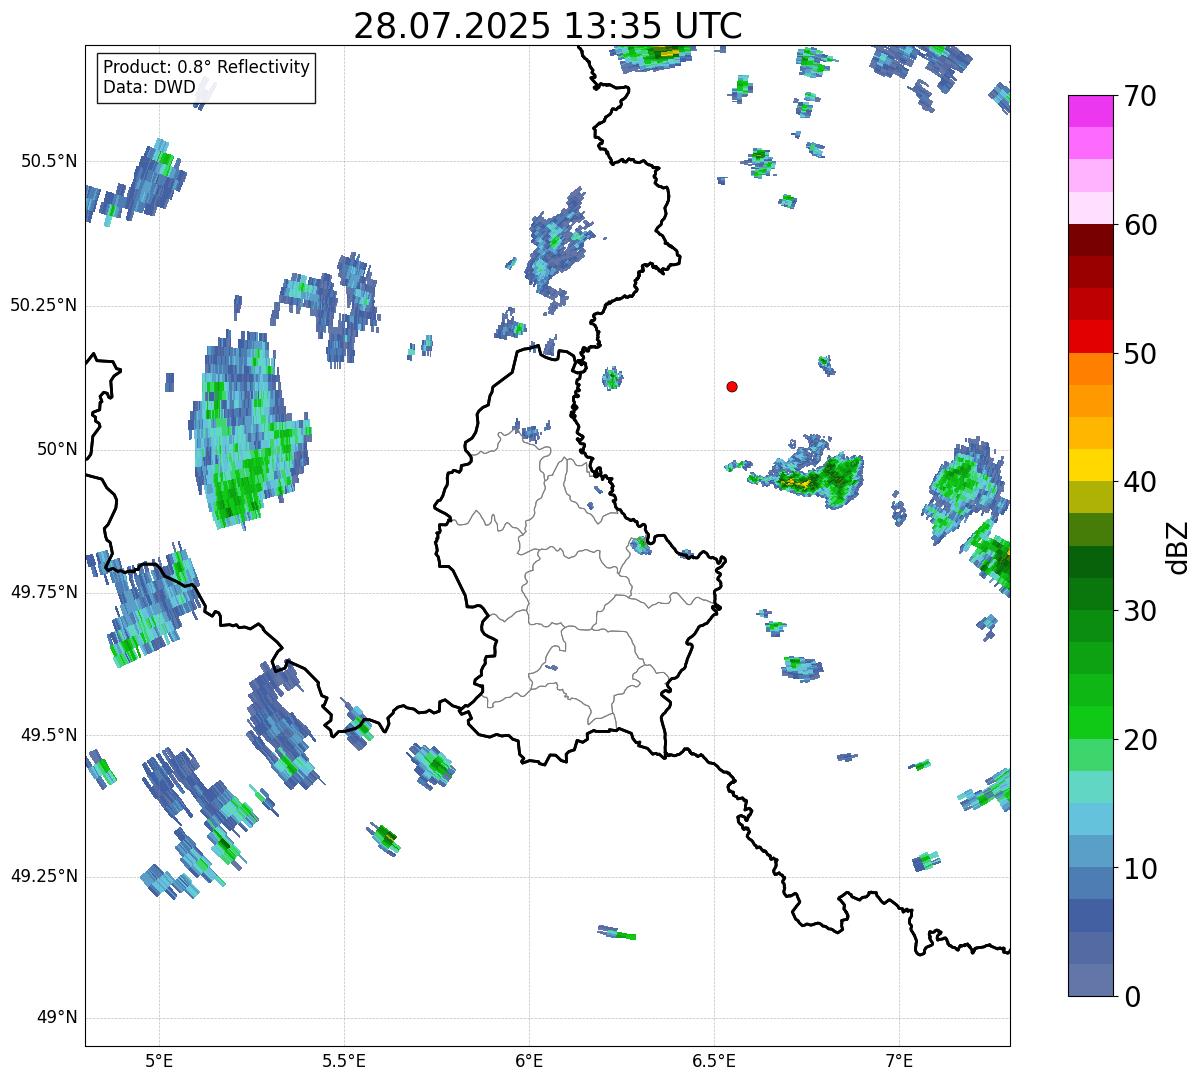Image resolution: width=1202 pixels, height=1081 pixels.
Task: Click the '49.25°N' latitude label
Action: point(44,876)
